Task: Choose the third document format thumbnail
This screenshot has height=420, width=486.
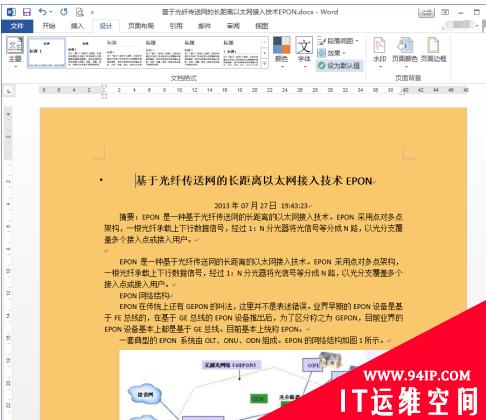Action: [124, 53]
